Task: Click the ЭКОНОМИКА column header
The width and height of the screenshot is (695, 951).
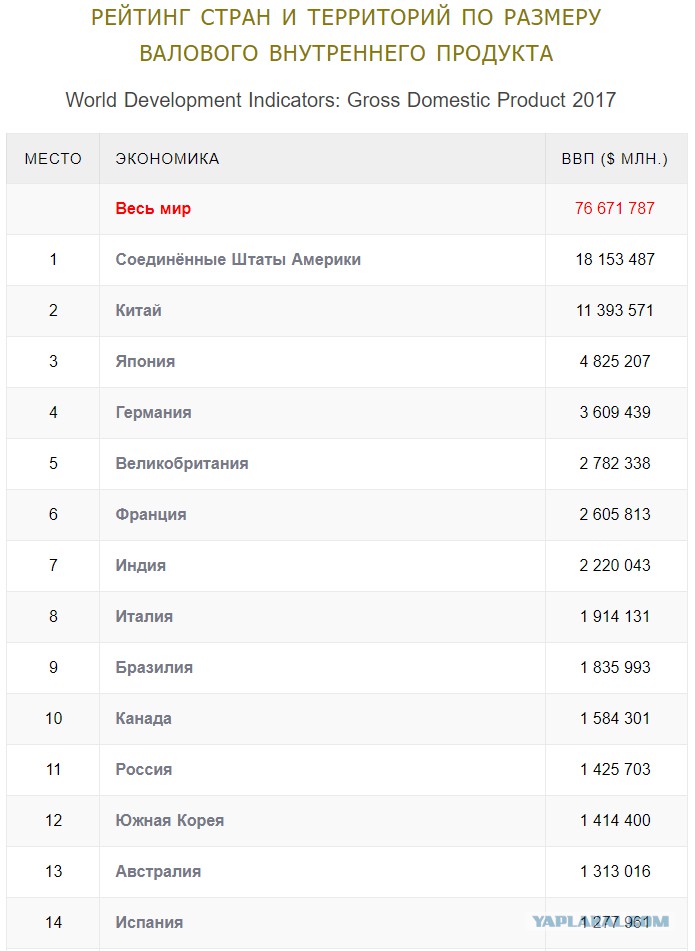Action: (x=167, y=159)
